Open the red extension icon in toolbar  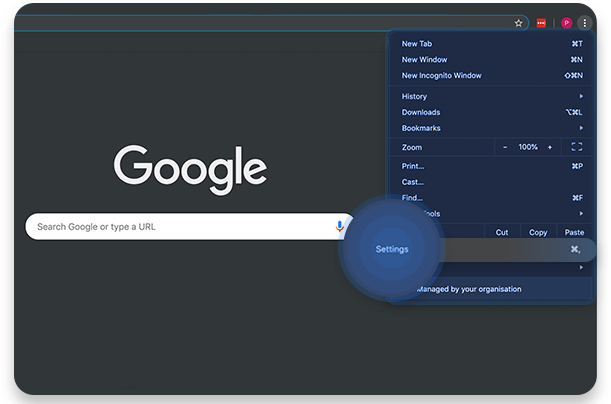click(541, 23)
